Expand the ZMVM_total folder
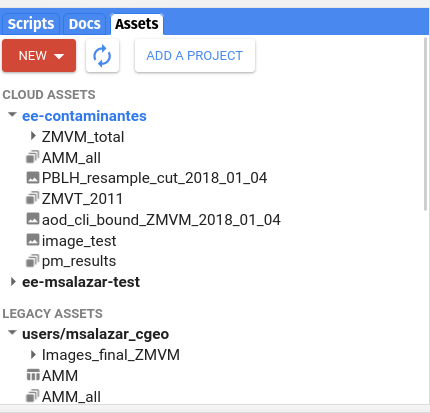The height and width of the screenshot is (413, 430). (x=33, y=136)
